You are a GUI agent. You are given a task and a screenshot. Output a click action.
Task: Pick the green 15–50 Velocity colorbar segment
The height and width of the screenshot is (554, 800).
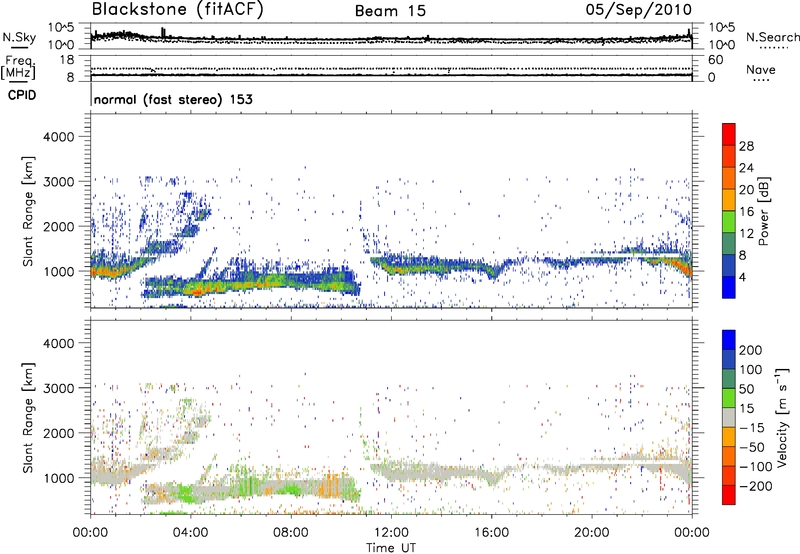pyautogui.click(x=729, y=398)
